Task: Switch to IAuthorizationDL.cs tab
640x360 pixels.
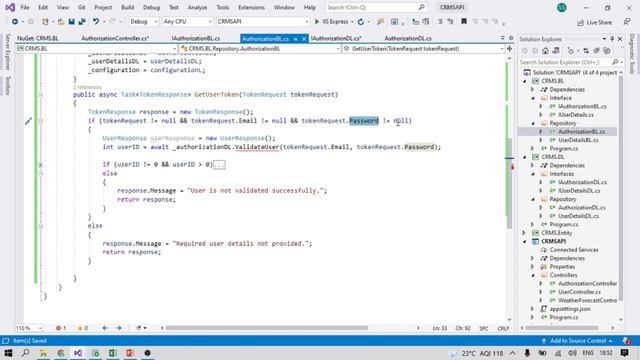Action: pyautogui.click(x=336, y=38)
